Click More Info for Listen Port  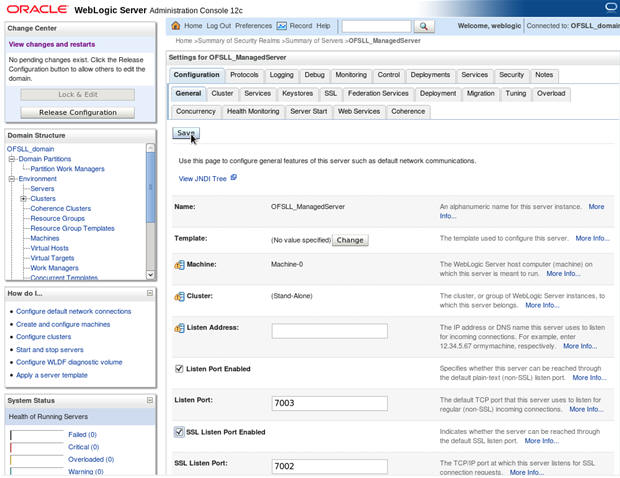click(x=586, y=409)
